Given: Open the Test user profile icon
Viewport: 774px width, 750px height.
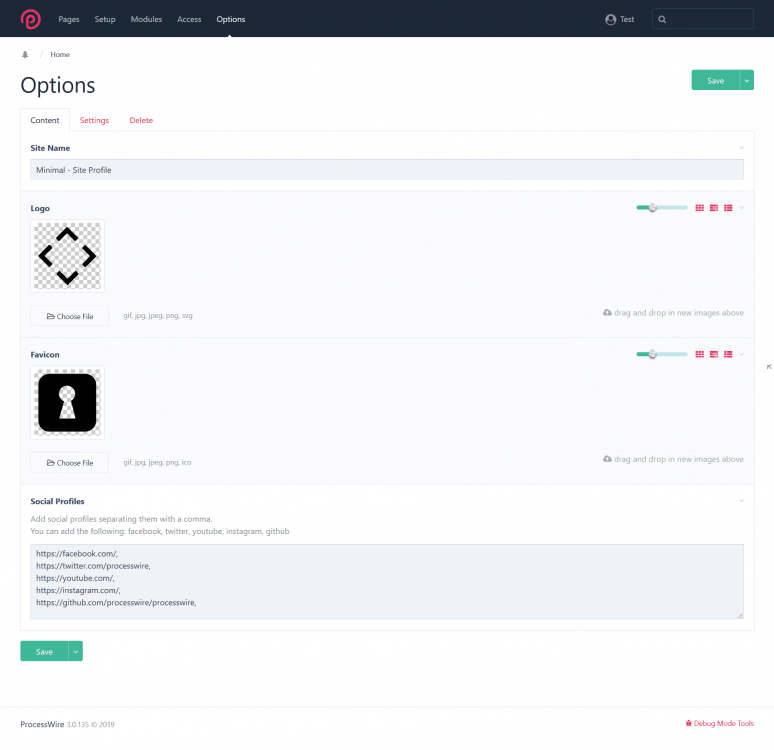Looking at the screenshot, I should point(610,19).
